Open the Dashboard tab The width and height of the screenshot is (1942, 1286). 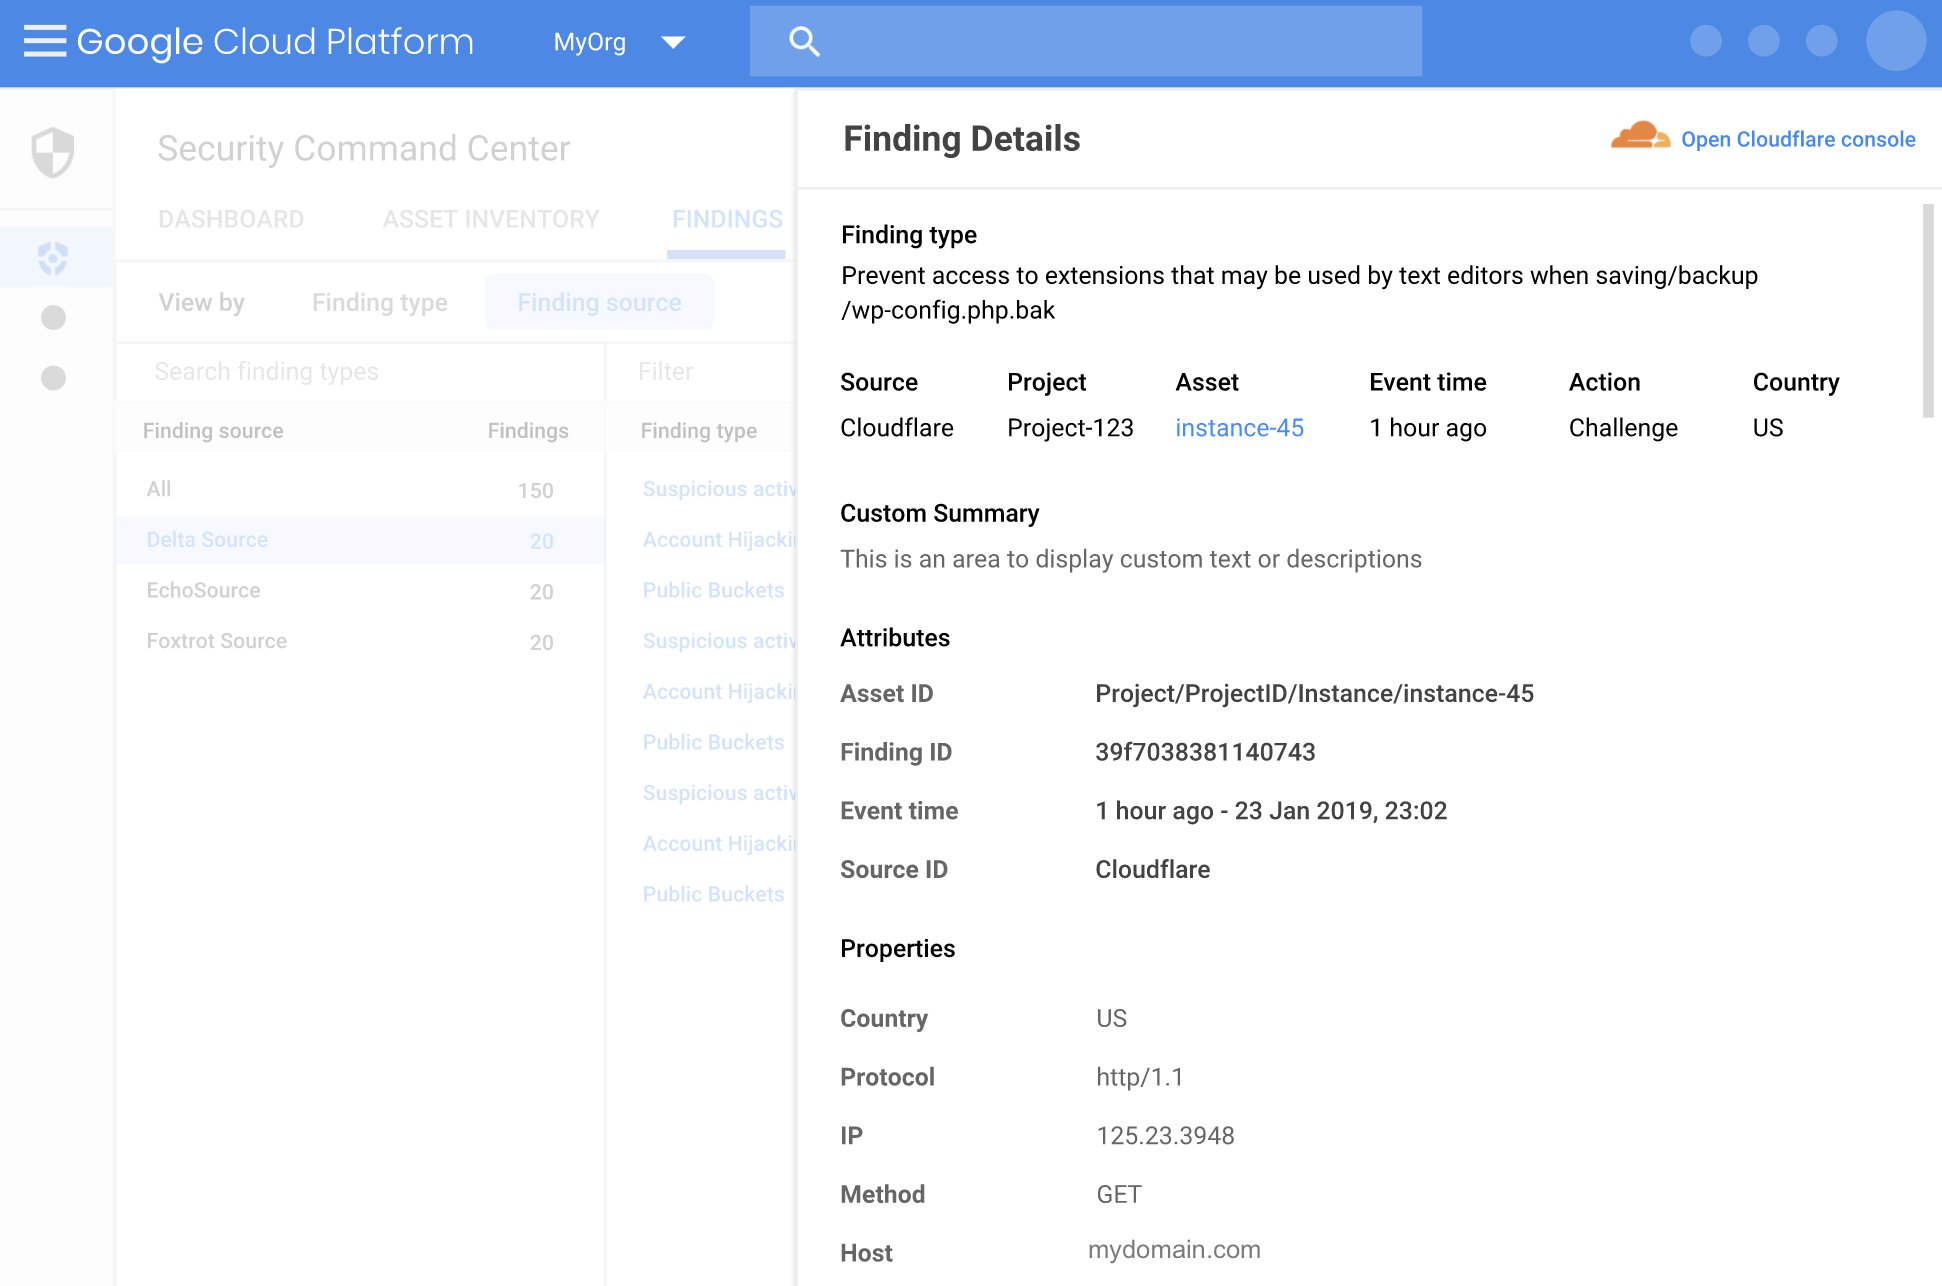pyautogui.click(x=231, y=219)
